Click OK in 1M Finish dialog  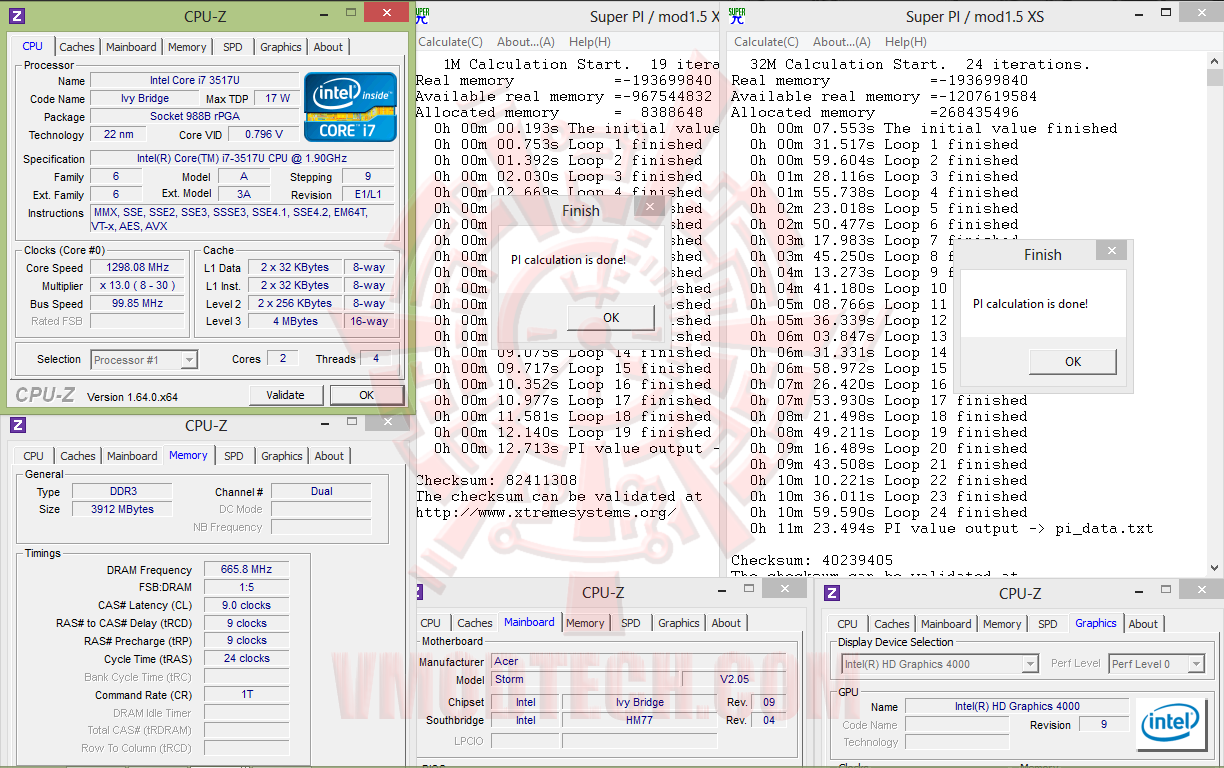click(611, 318)
